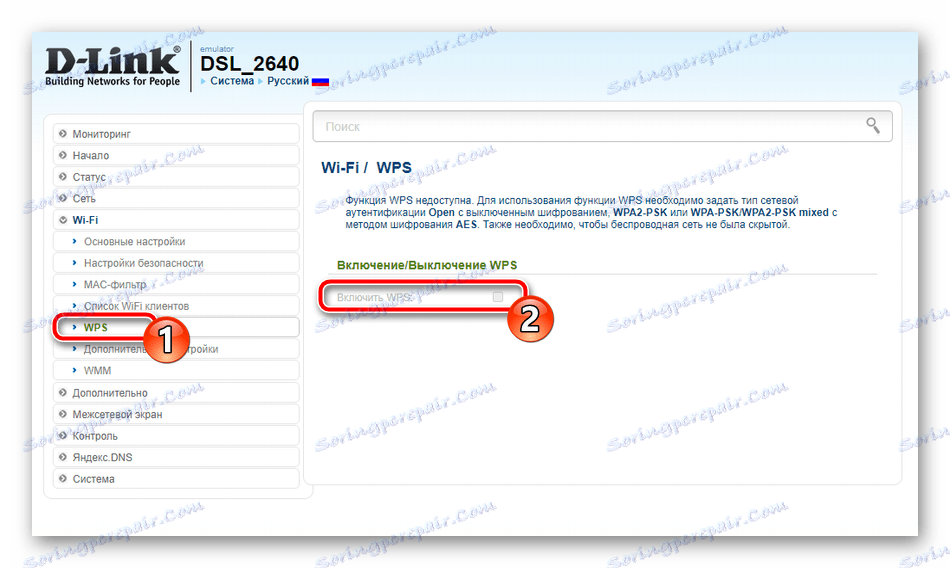Click the Включение/Выключение WPS section heading
950x568 pixels.
pyautogui.click(x=427, y=265)
